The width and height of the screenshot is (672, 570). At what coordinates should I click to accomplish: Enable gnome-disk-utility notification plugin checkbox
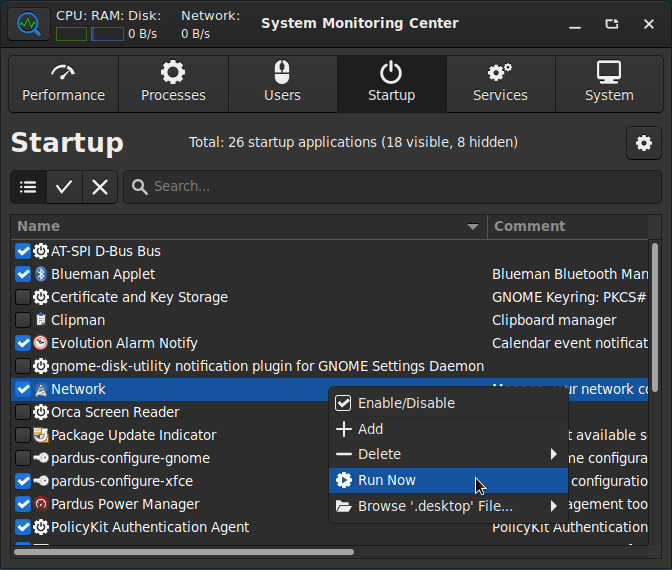(x=23, y=366)
